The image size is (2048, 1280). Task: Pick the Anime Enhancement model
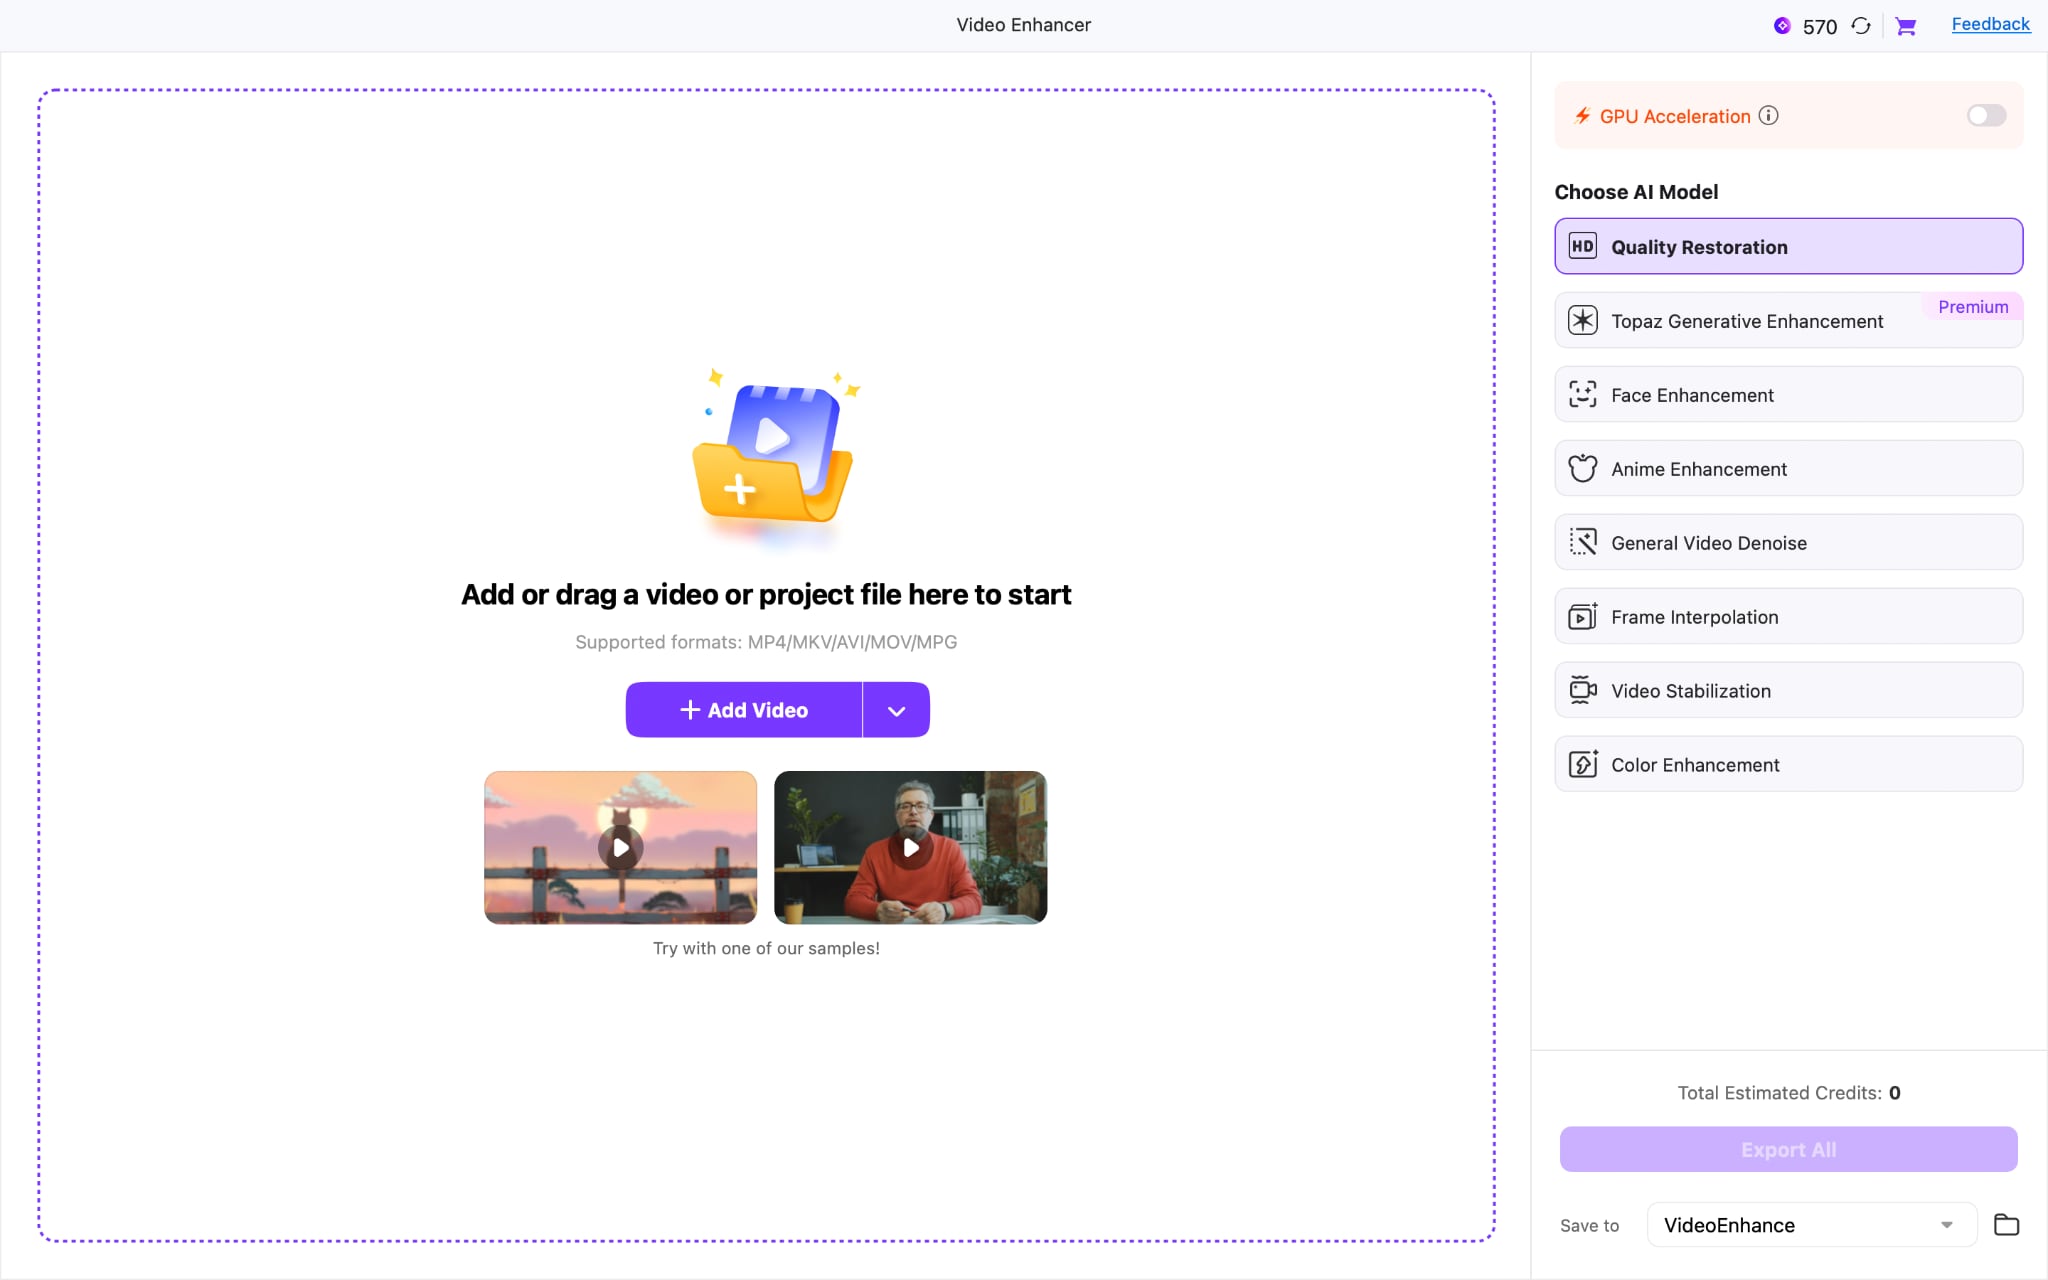(1787, 468)
